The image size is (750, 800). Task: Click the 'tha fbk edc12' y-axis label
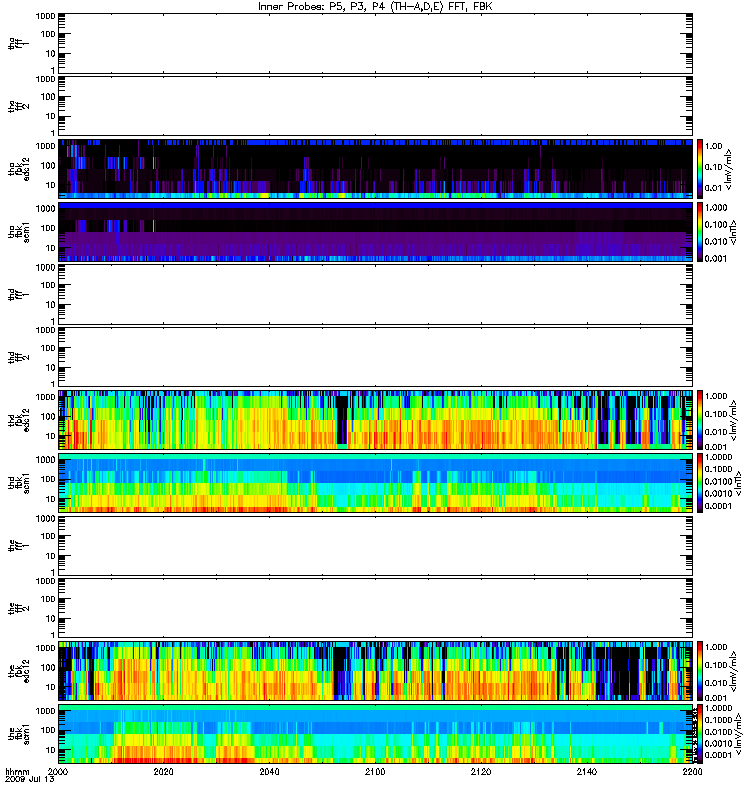coord(18,169)
